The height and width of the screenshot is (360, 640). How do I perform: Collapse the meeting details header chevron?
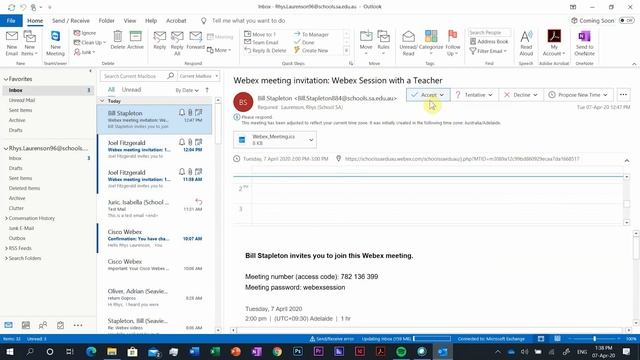[x=627, y=160]
